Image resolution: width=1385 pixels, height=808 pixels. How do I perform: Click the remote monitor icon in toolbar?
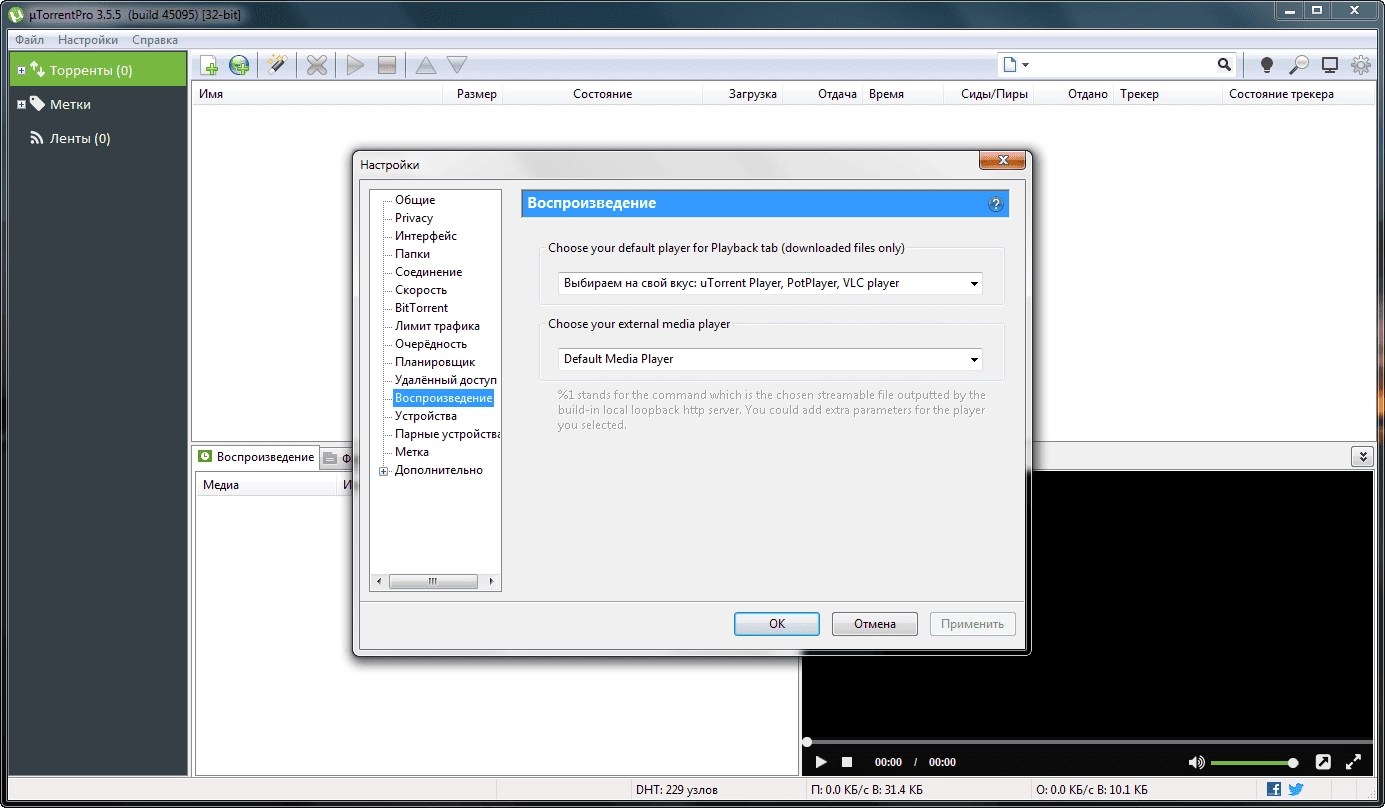(x=1330, y=65)
